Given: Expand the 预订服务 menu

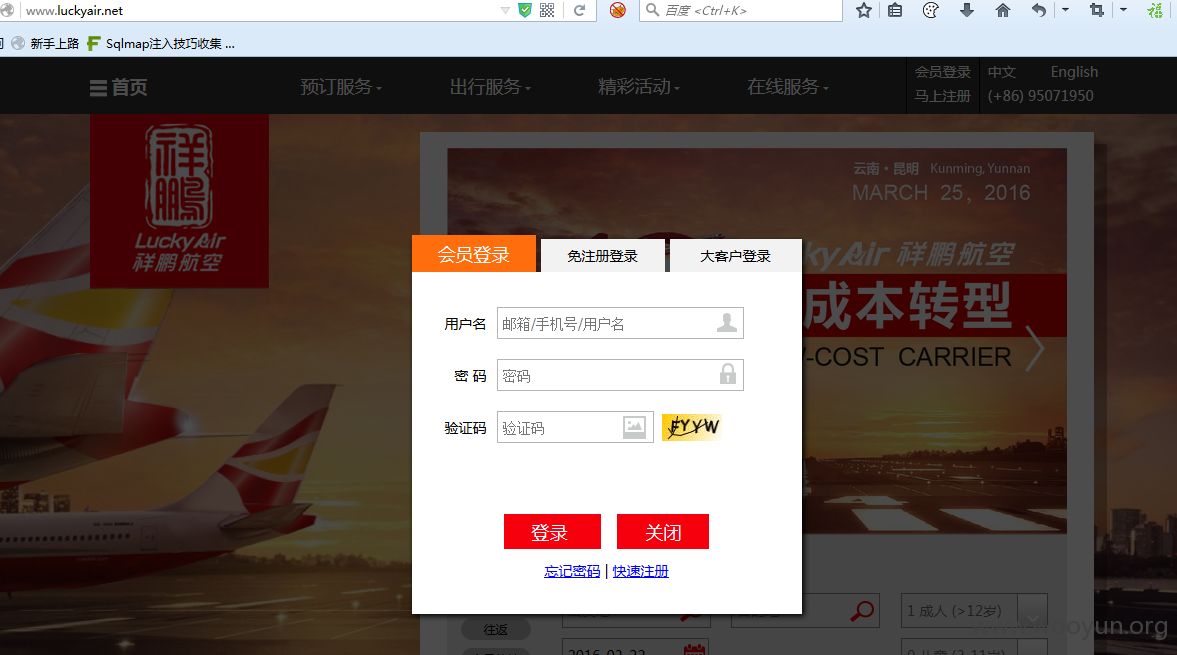Looking at the screenshot, I should tap(341, 87).
